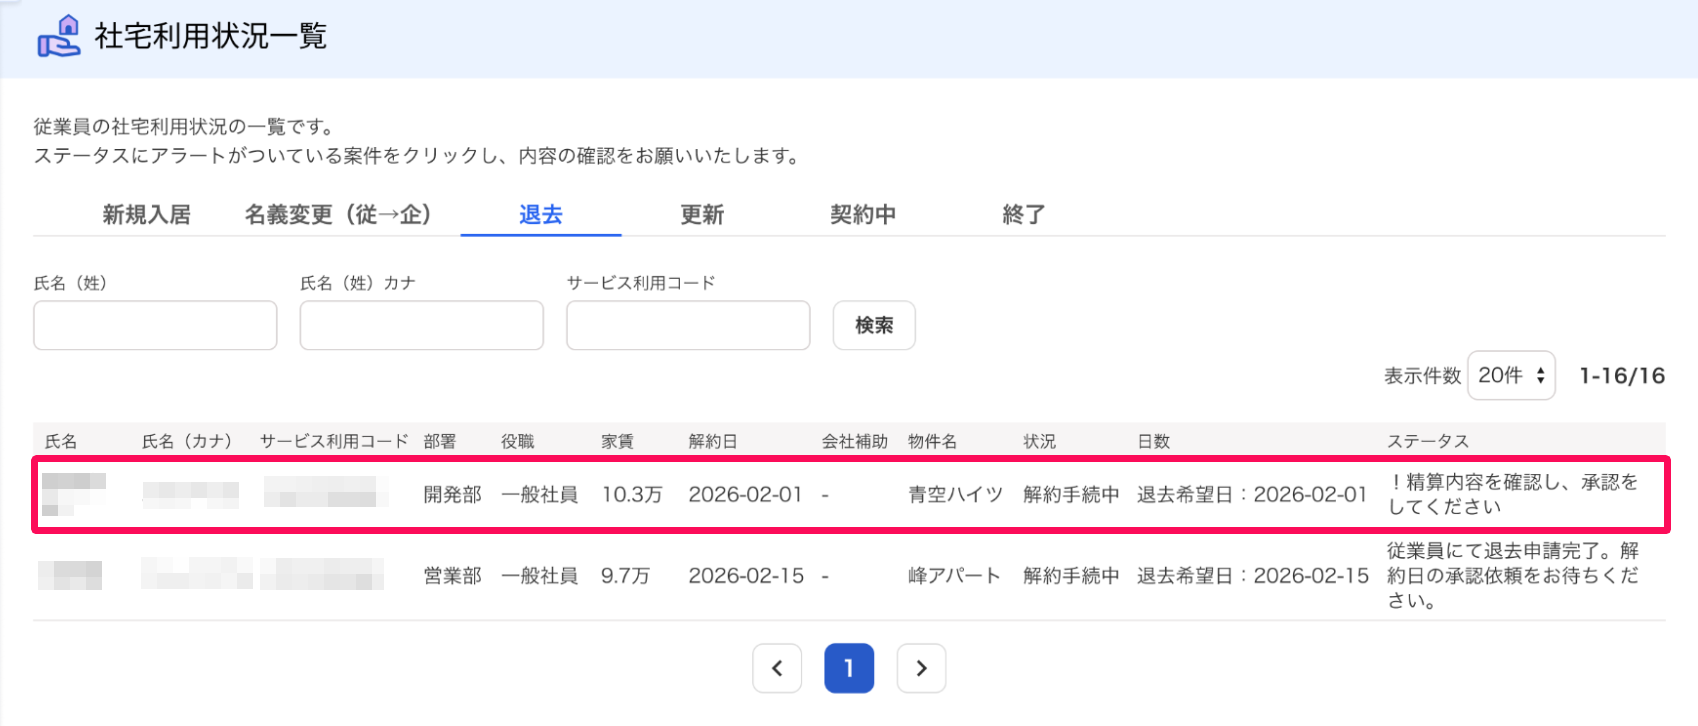The height and width of the screenshot is (726, 1698).
Task: Open the 表示件数 20件 dropdown
Action: point(1511,375)
